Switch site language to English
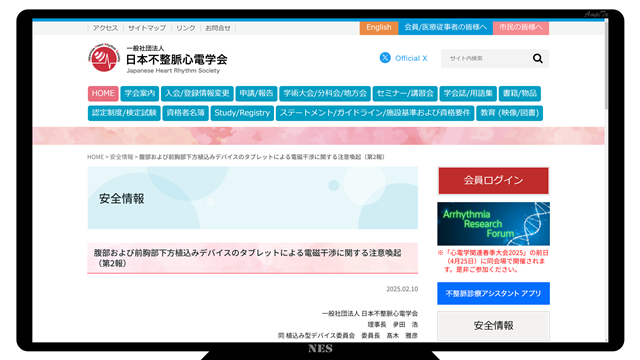 tap(379, 27)
